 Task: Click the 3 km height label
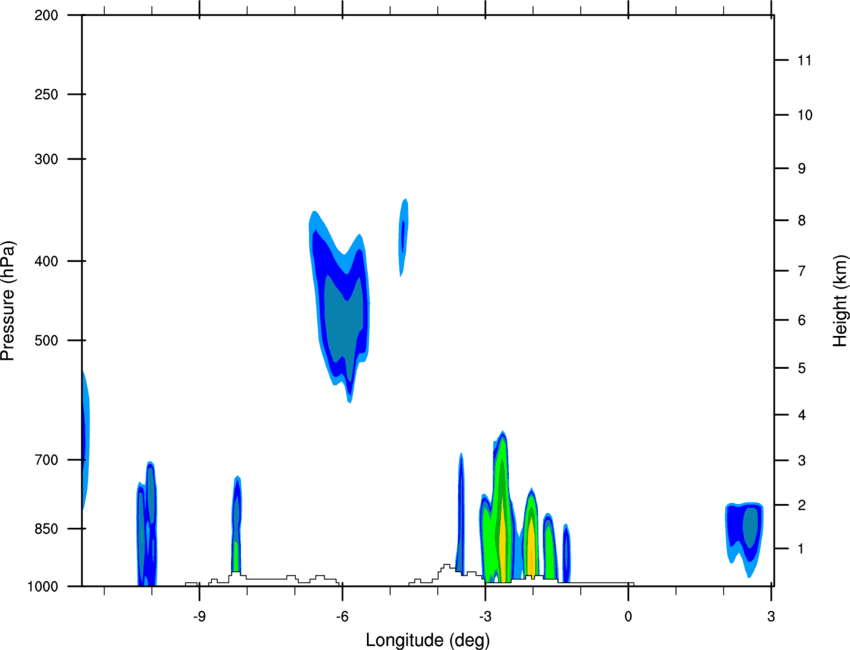[802, 461]
